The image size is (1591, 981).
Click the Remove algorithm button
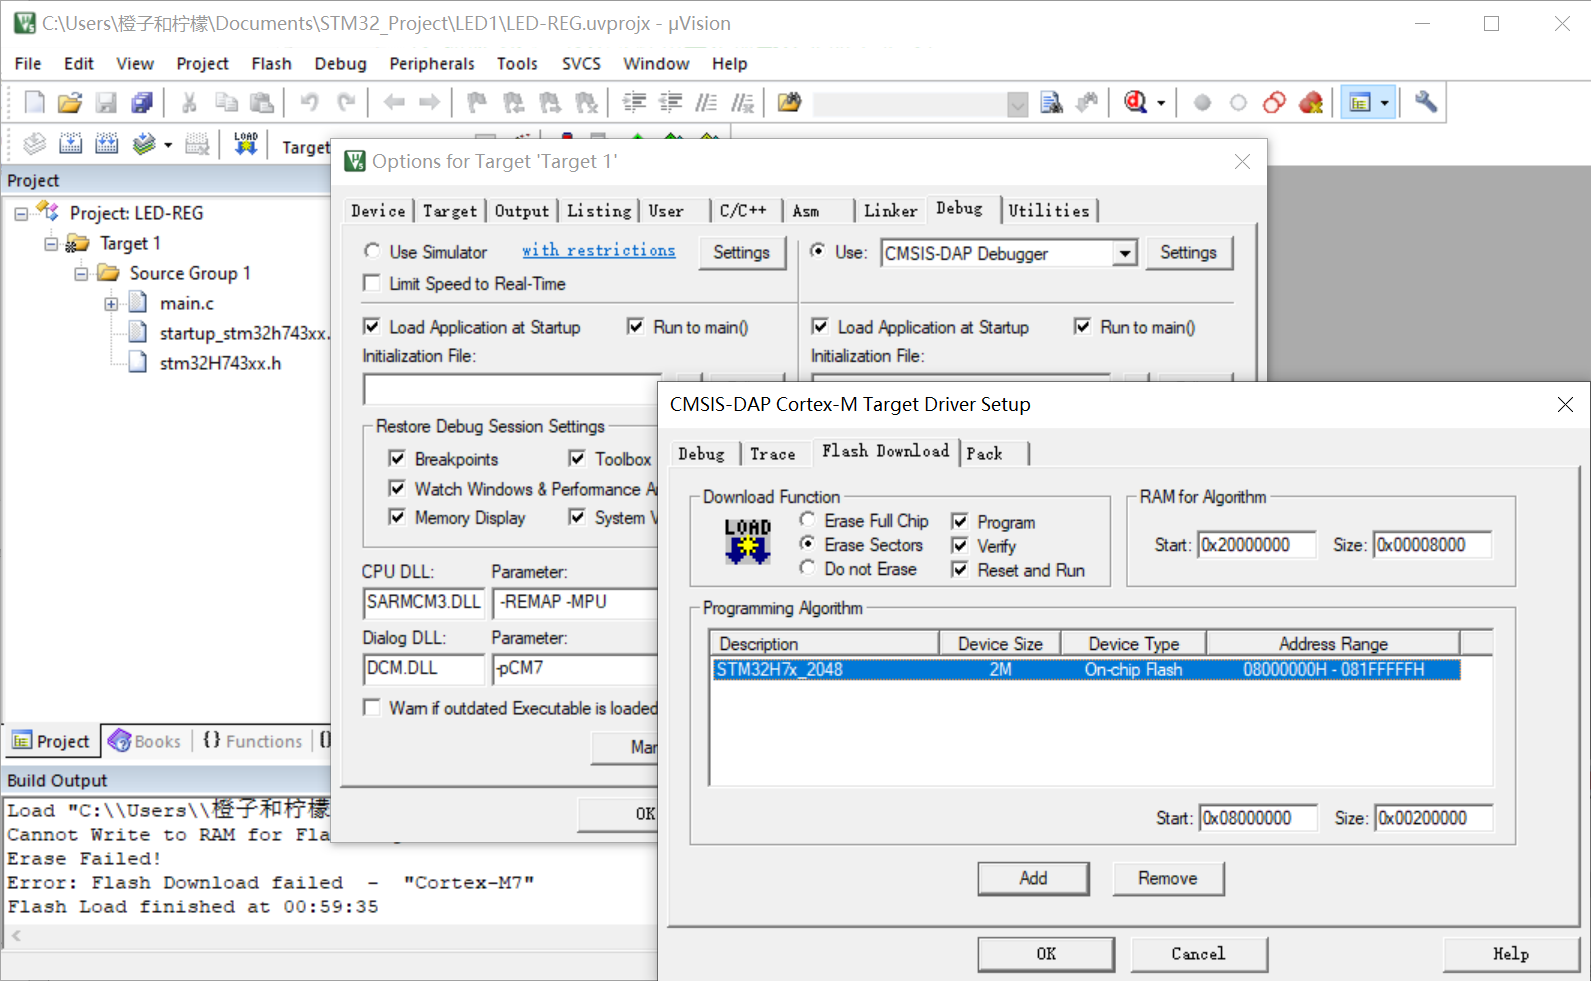coord(1167,878)
